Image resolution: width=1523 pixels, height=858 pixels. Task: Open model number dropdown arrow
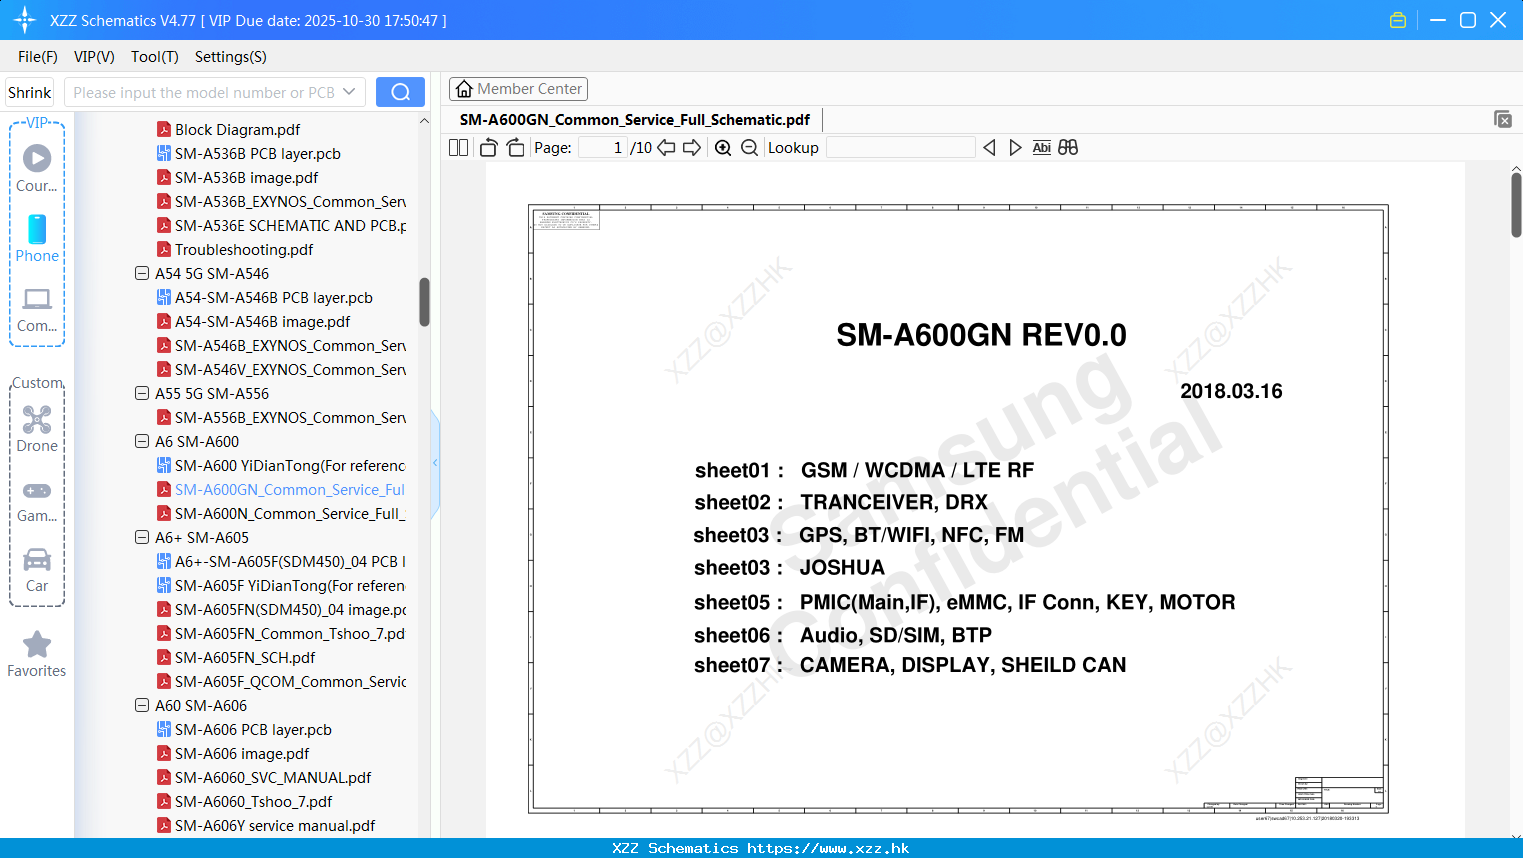[349, 92]
